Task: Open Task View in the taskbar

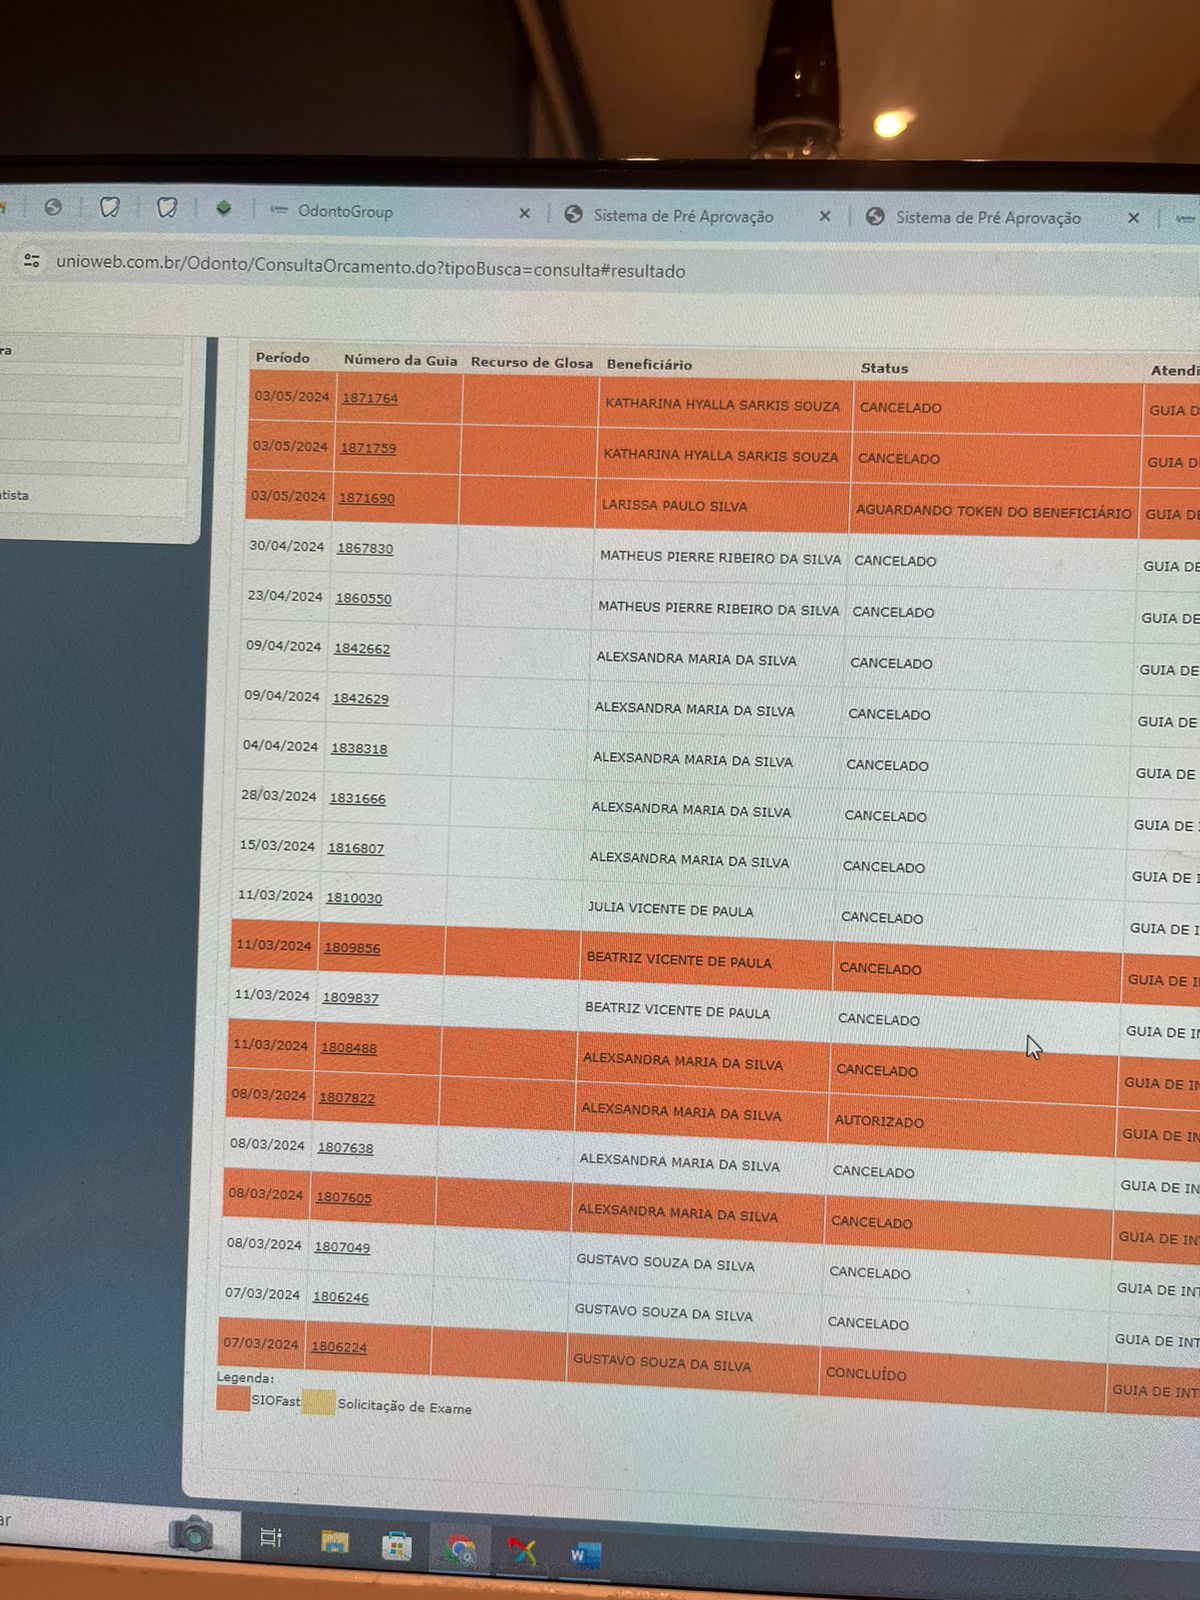Action: coord(271,1537)
